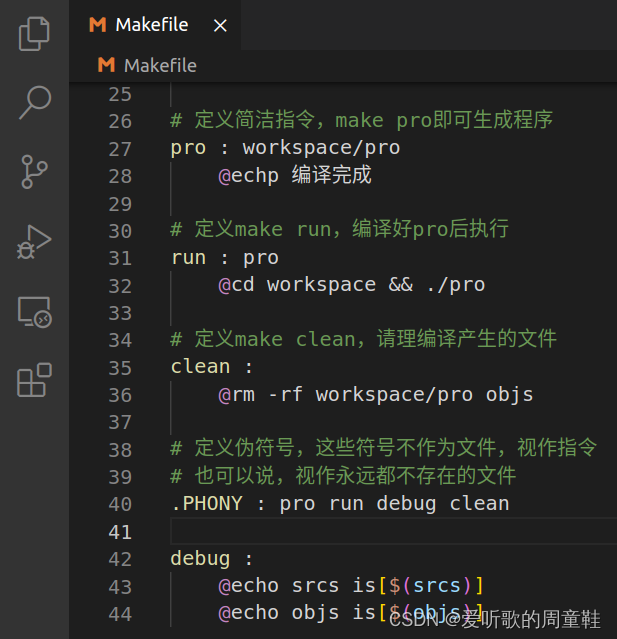Click the 'clean :' target line
The image size is (617, 639).
click(x=212, y=367)
